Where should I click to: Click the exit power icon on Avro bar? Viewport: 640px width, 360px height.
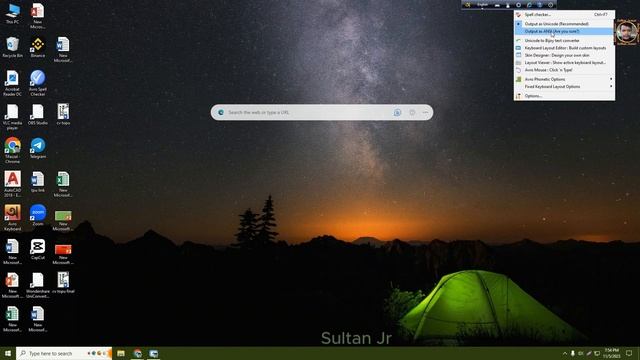coord(550,5)
